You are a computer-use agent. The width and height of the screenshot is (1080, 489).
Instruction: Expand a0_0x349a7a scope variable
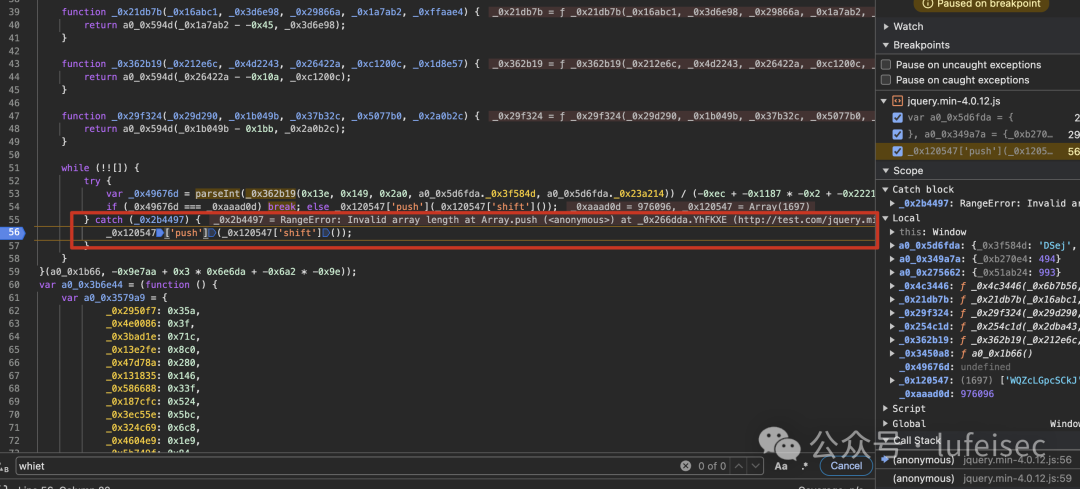coord(893,259)
